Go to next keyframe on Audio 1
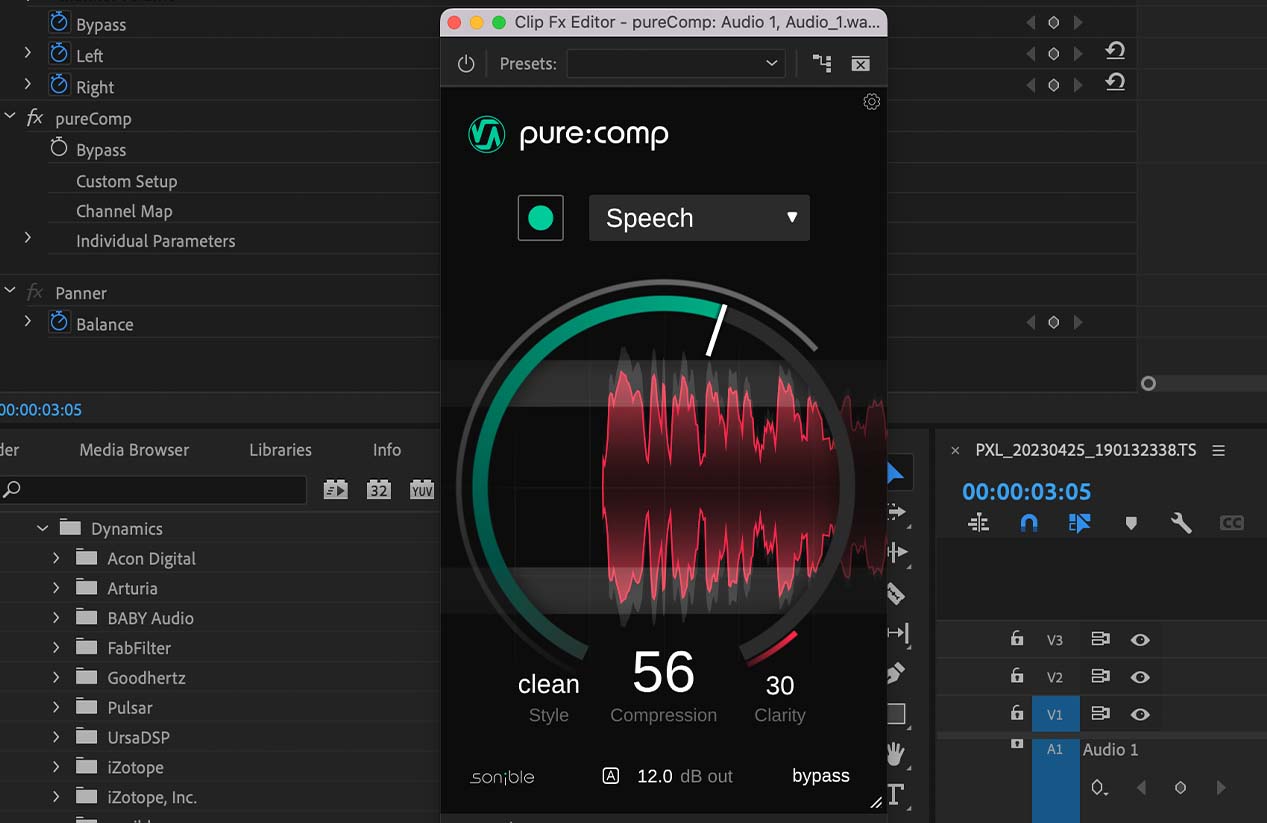 point(1220,788)
